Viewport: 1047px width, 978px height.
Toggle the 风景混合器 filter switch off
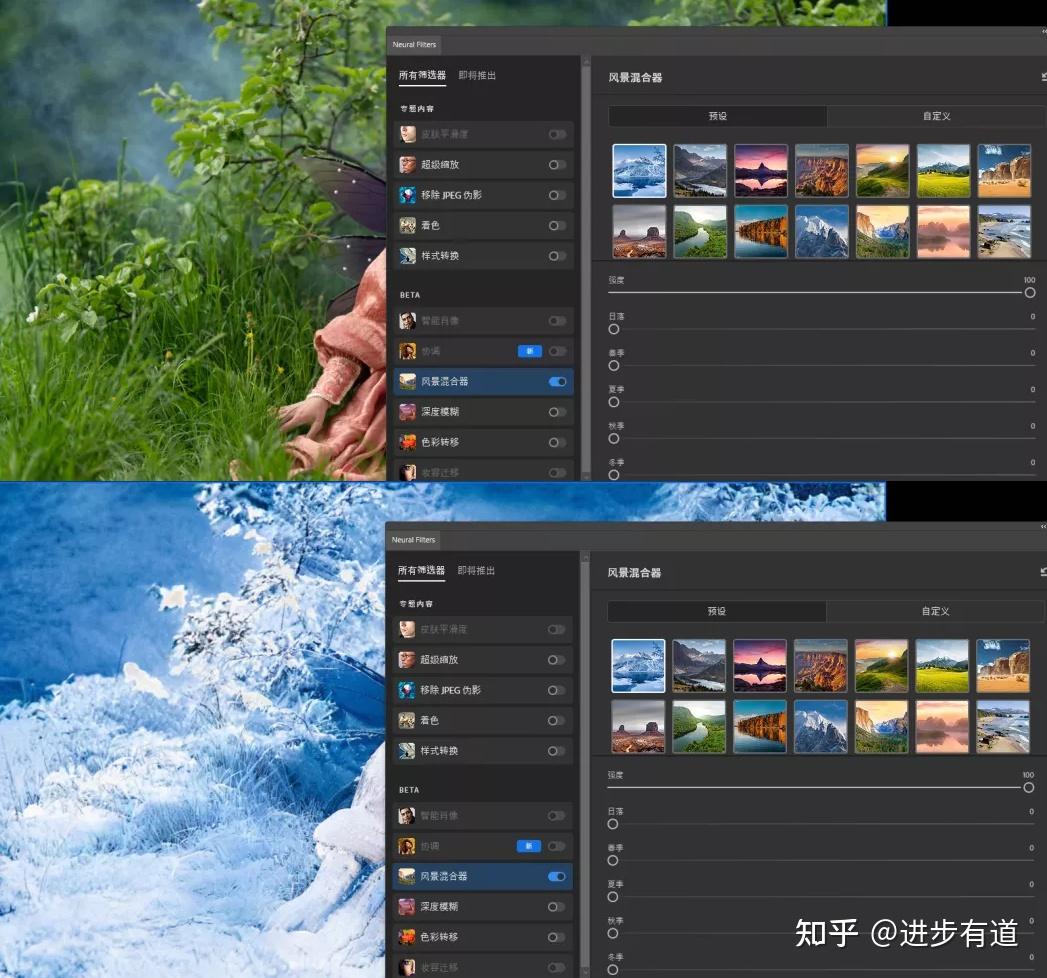tap(557, 381)
